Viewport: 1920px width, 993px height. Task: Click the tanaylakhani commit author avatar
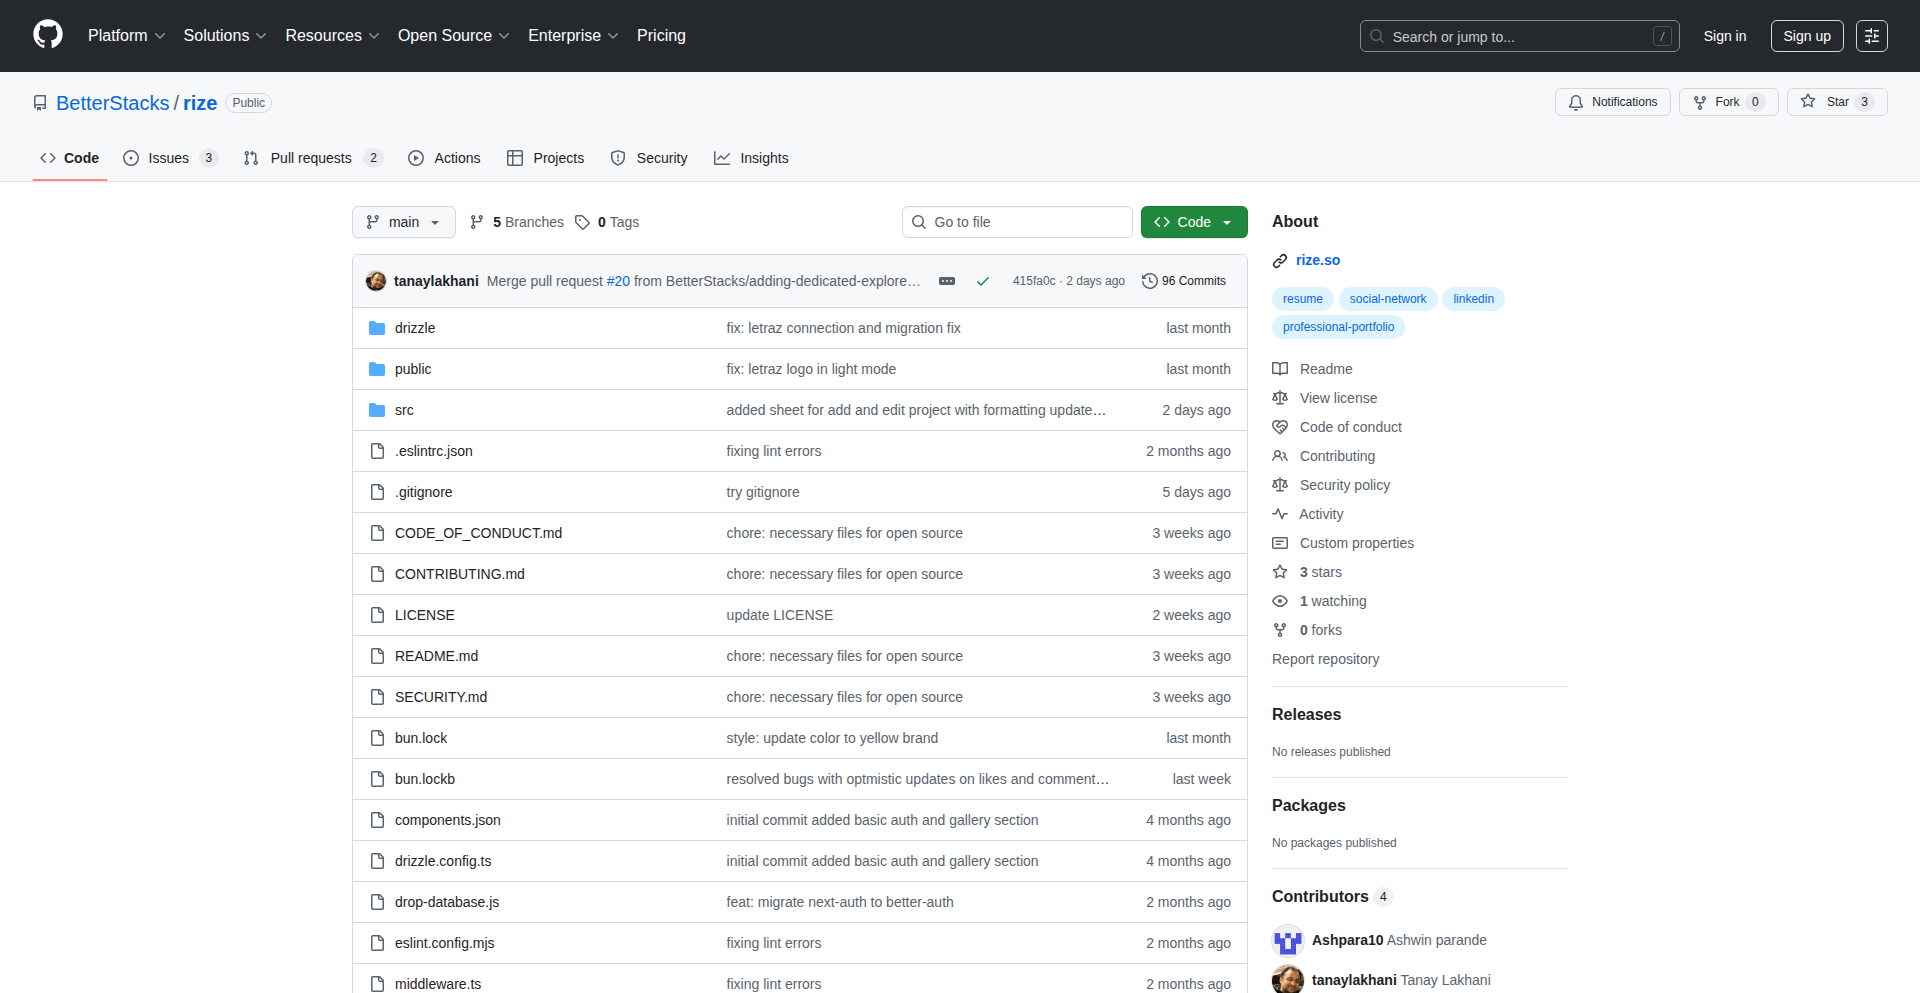[x=376, y=281]
